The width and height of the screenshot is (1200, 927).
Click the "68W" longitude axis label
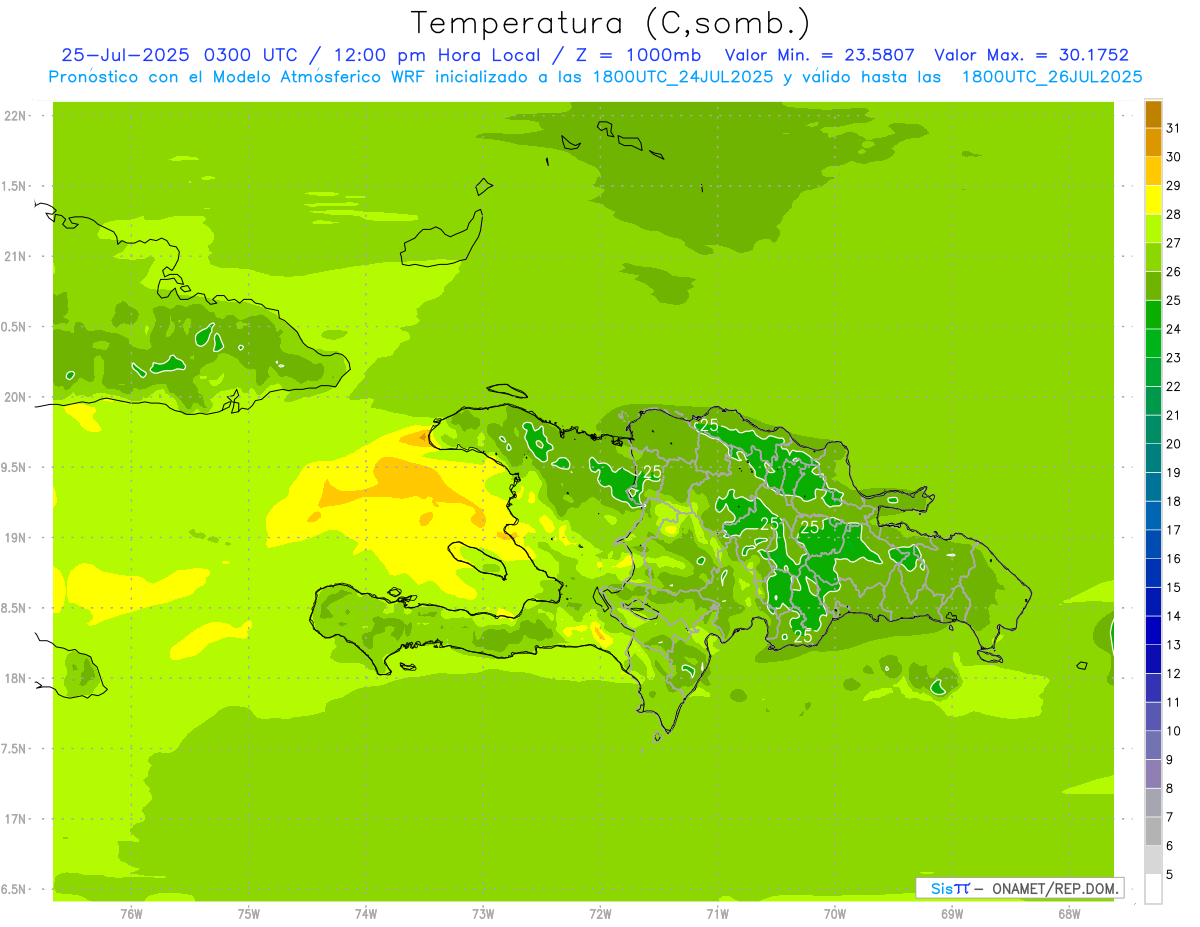[x=1069, y=914]
